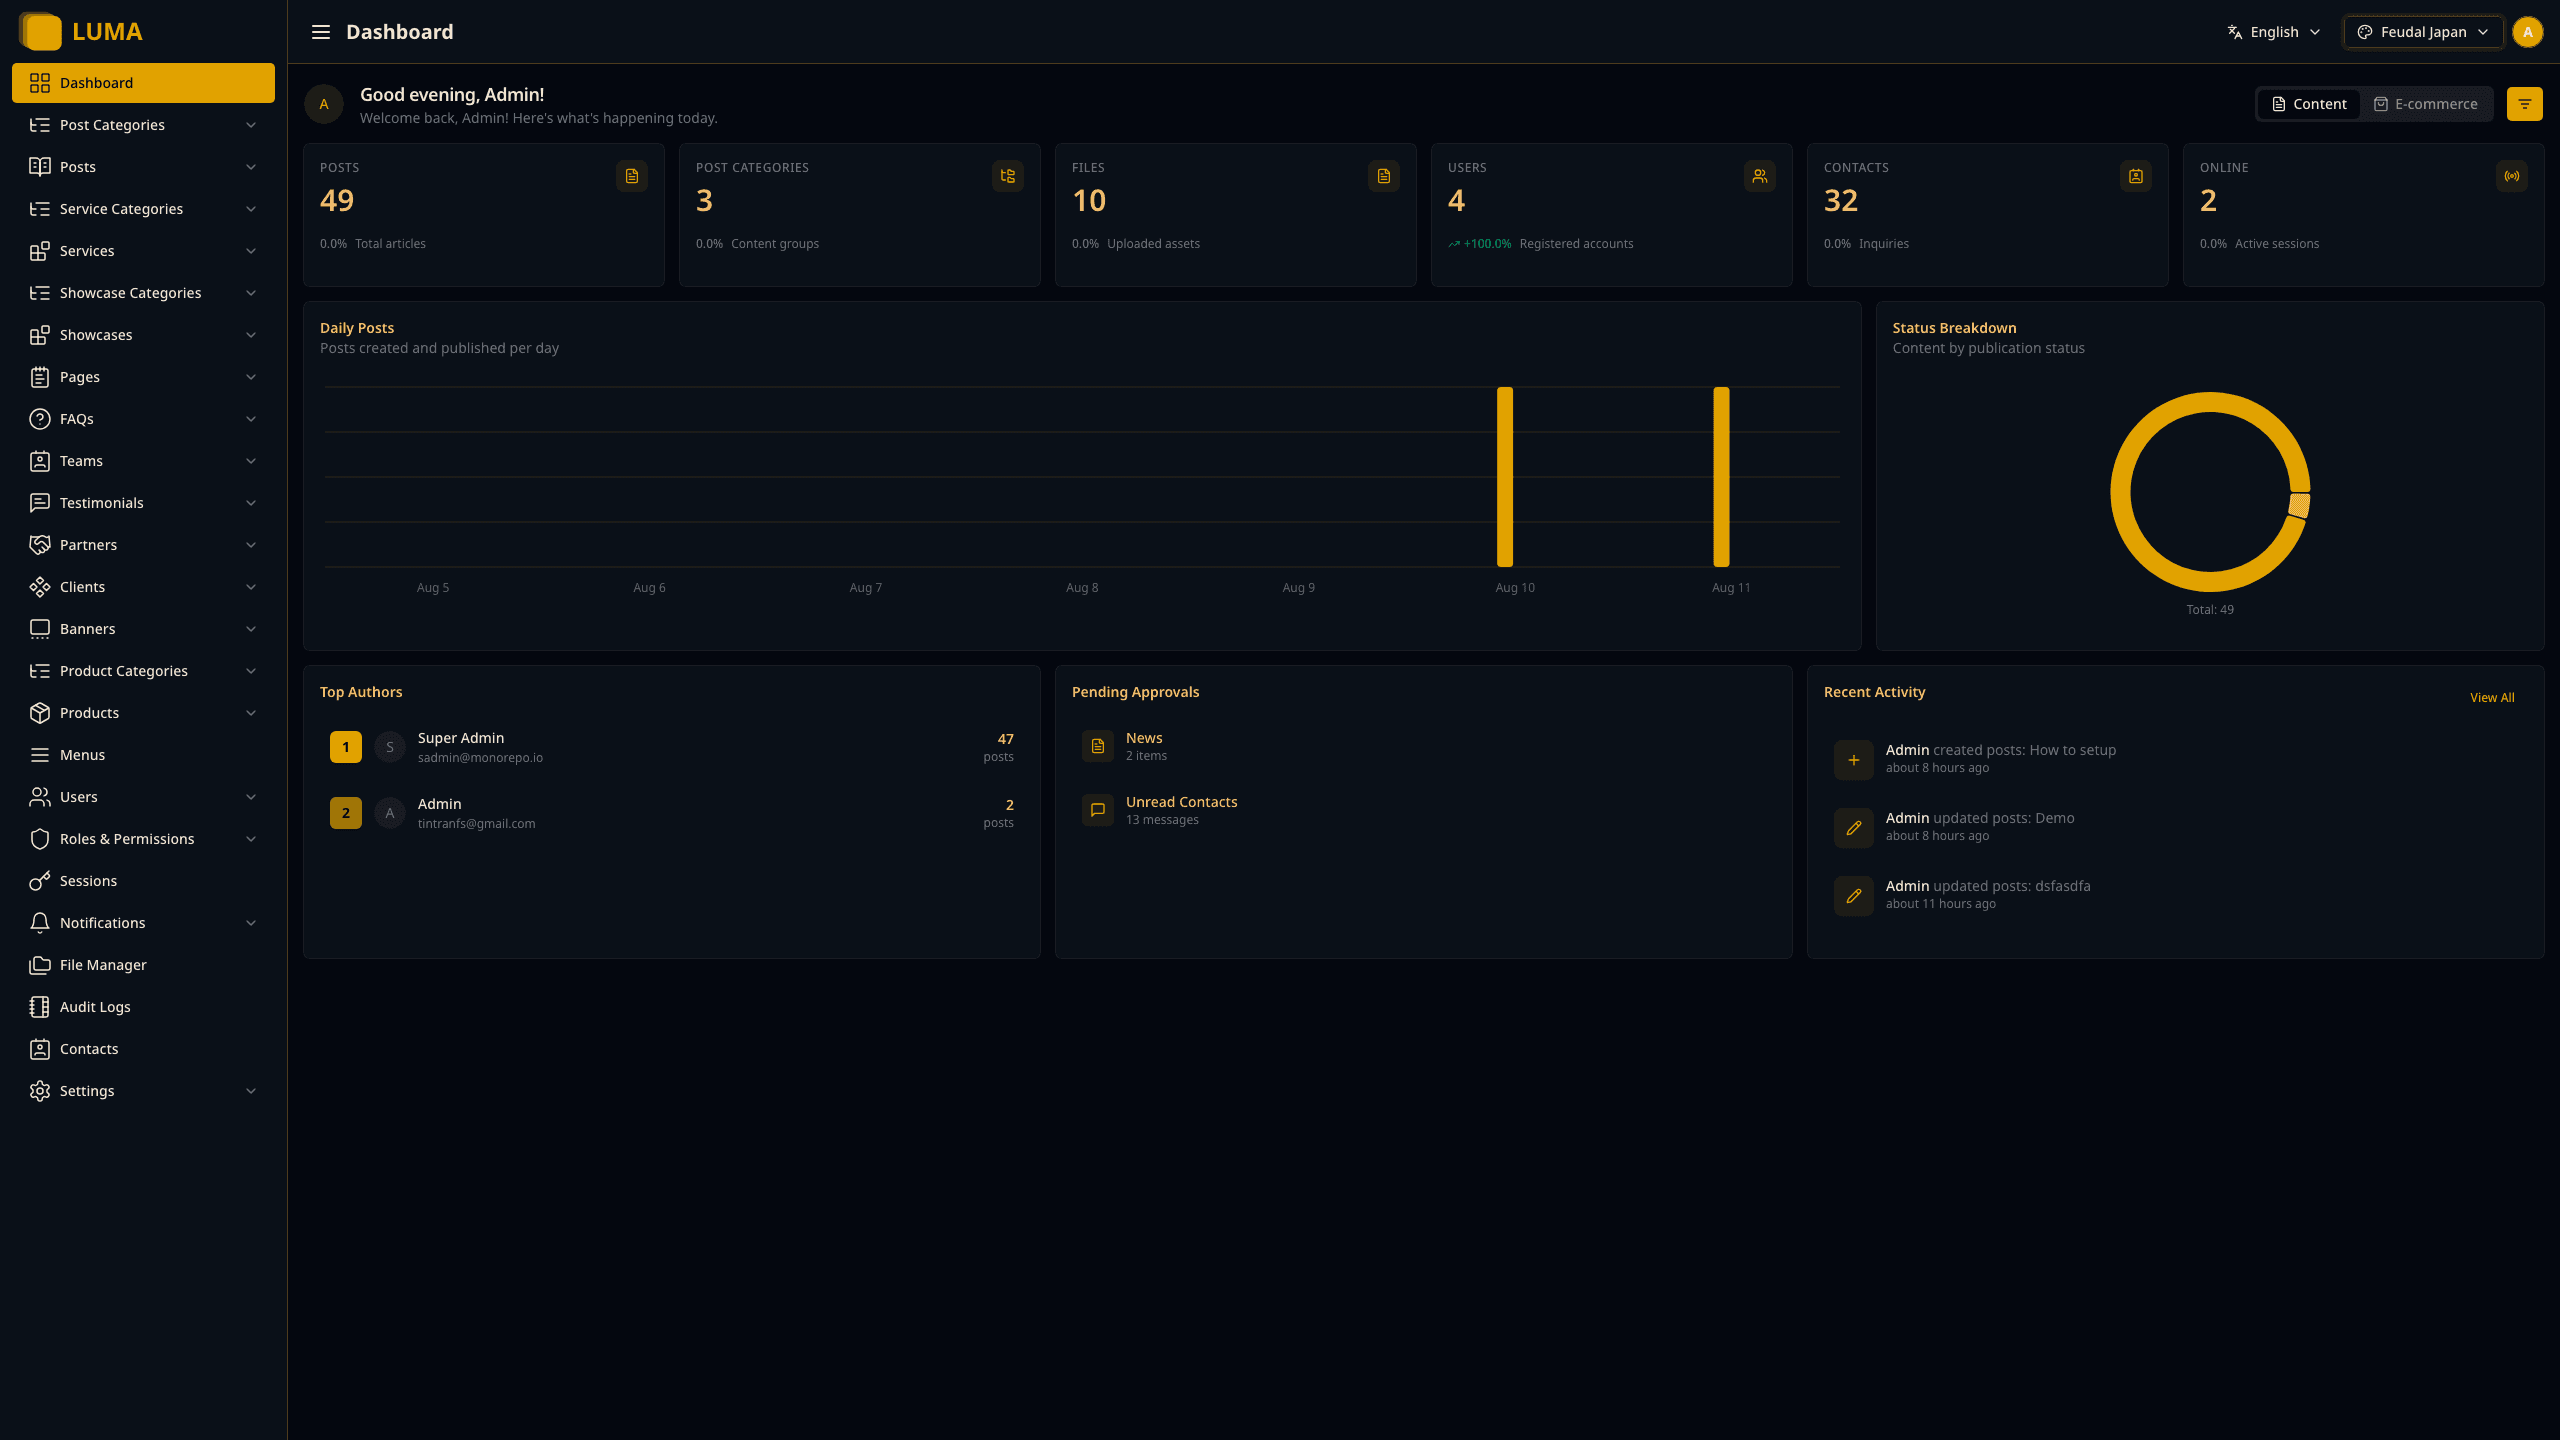Click the Post Categories stat card icon
The width and height of the screenshot is (2560, 1440).
[x=1008, y=176]
